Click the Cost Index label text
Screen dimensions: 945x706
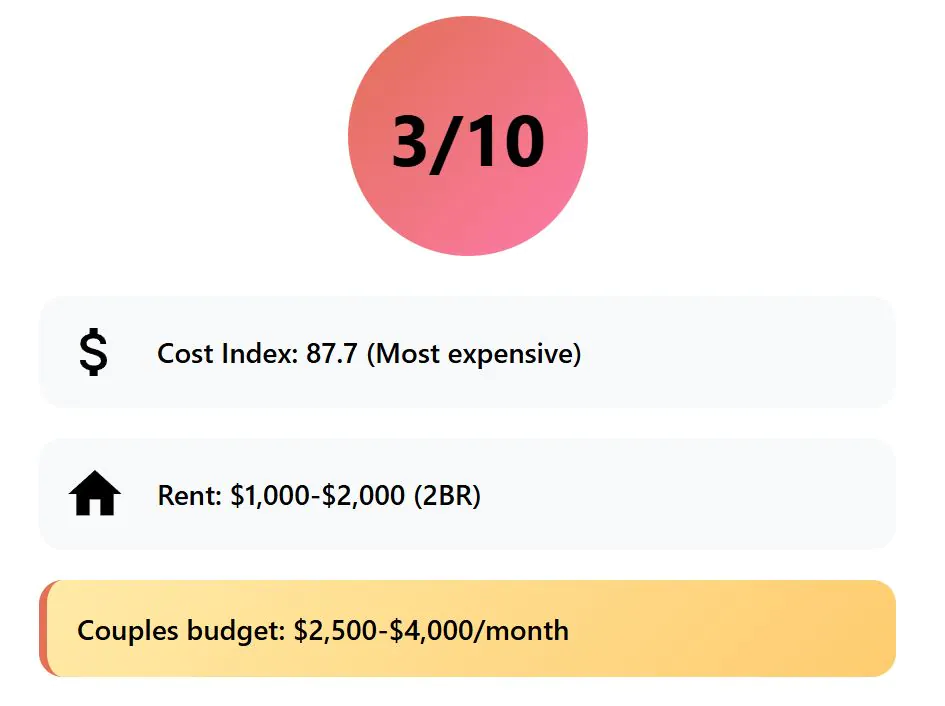228,353
